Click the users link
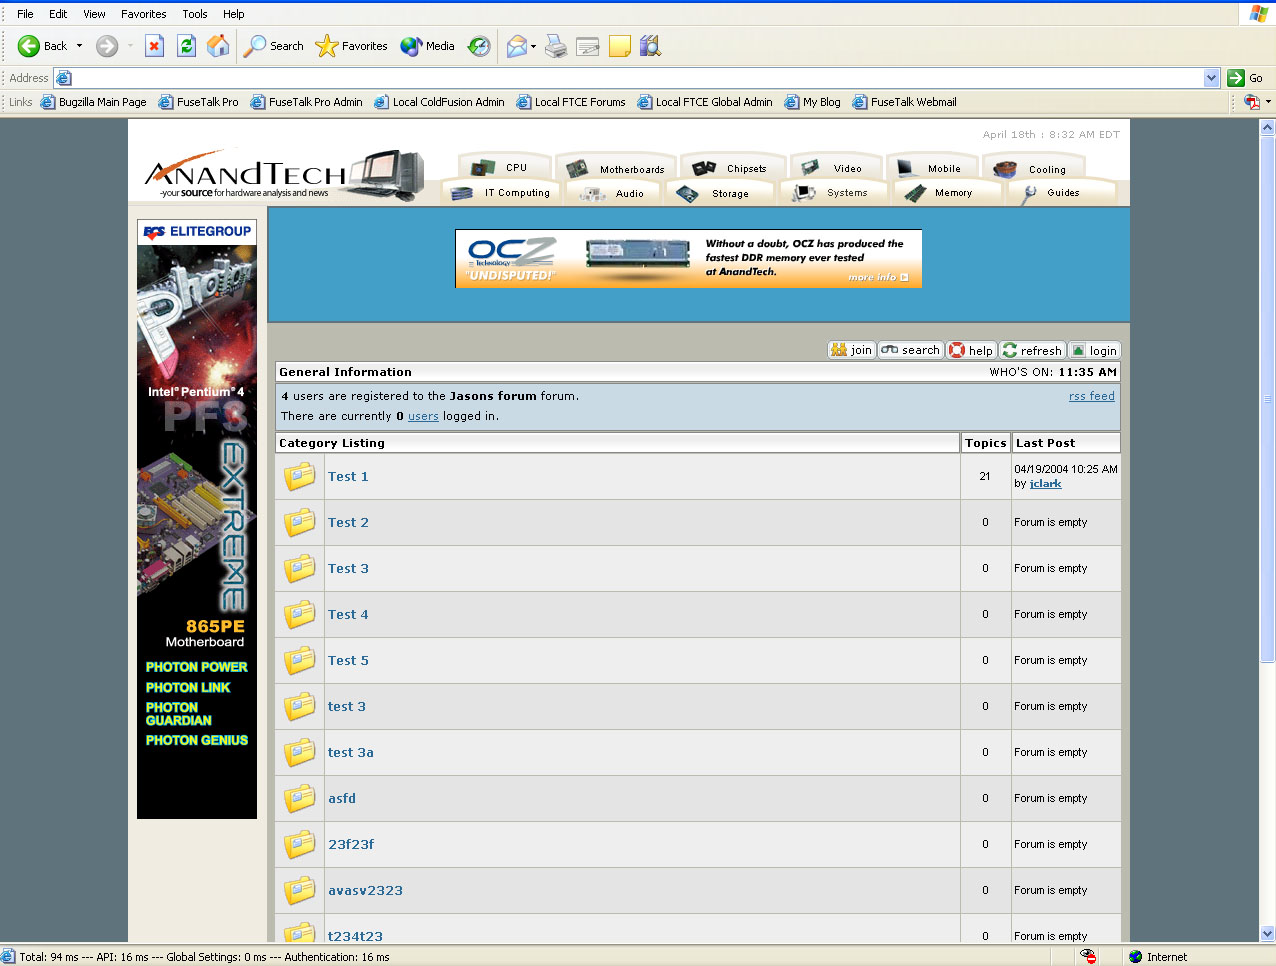The width and height of the screenshot is (1276, 966). click(x=423, y=416)
